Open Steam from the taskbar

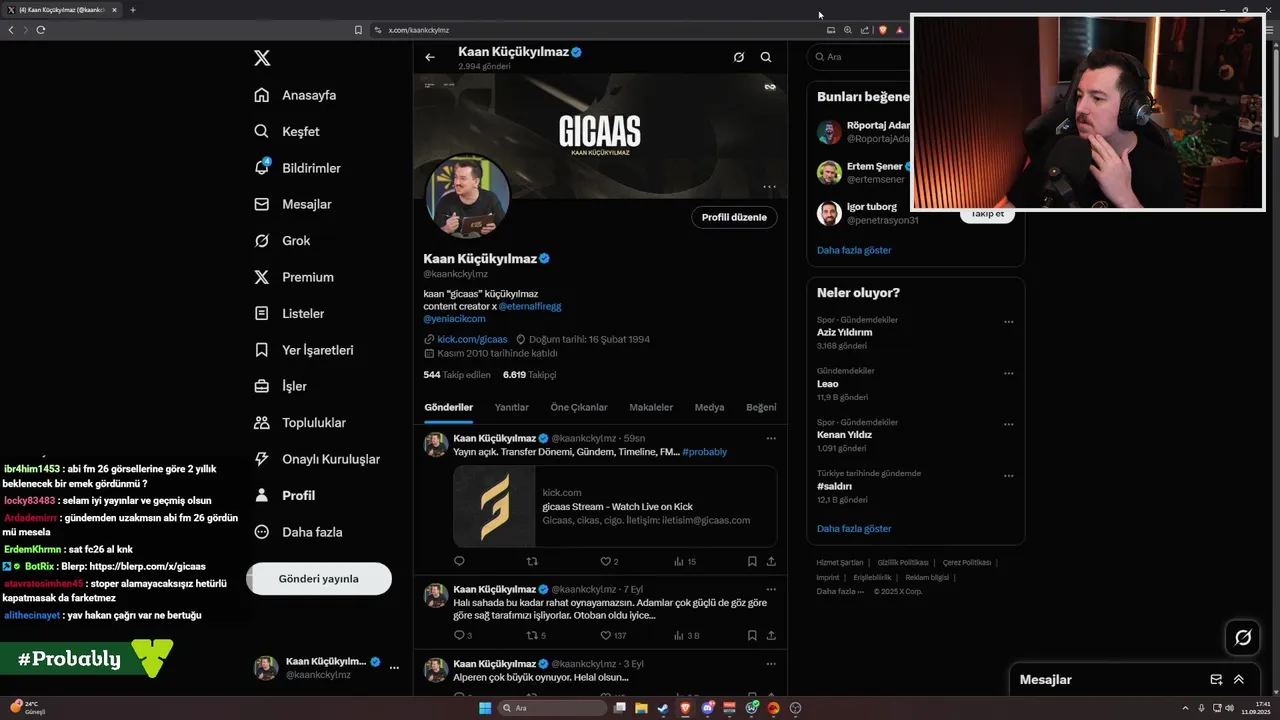[662, 708]
